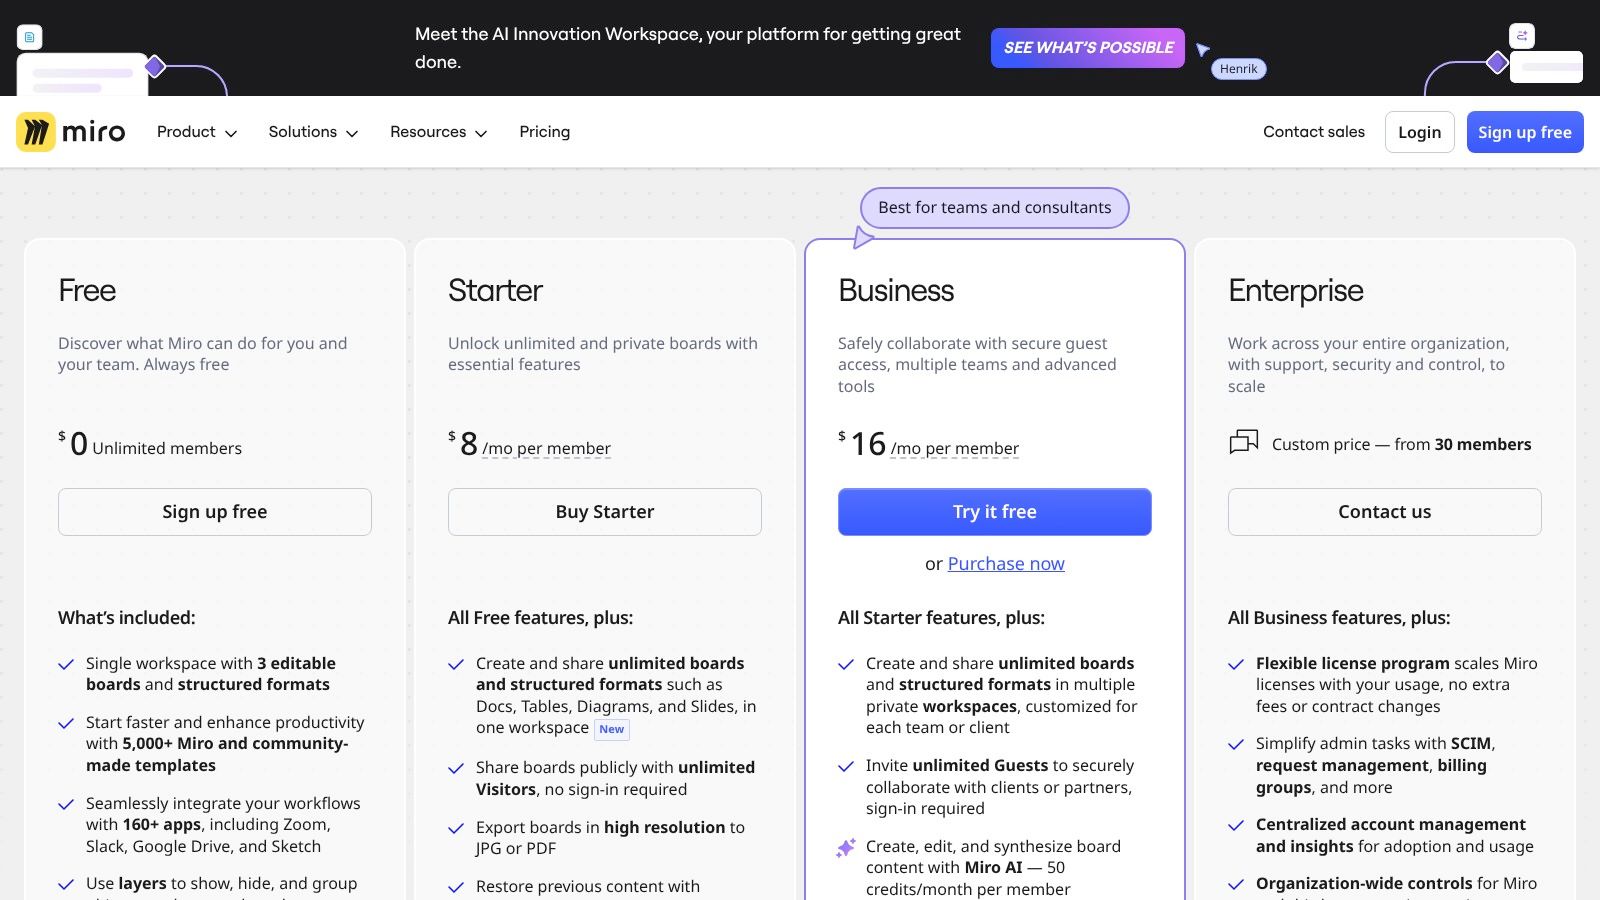Screen dimensions: 1600x900
Task: Open the Solutions dropdown
Action: (312, 132)
